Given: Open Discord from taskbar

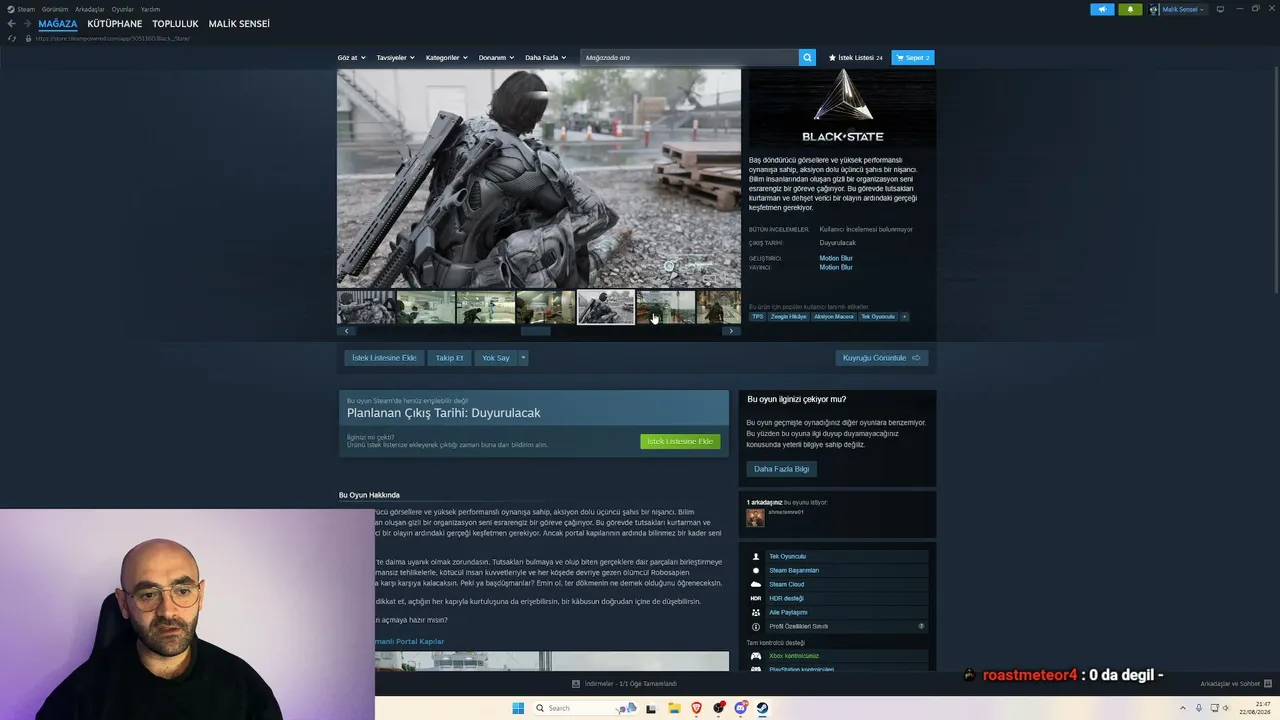Looking at the screenshot, I should coord(740,708).
